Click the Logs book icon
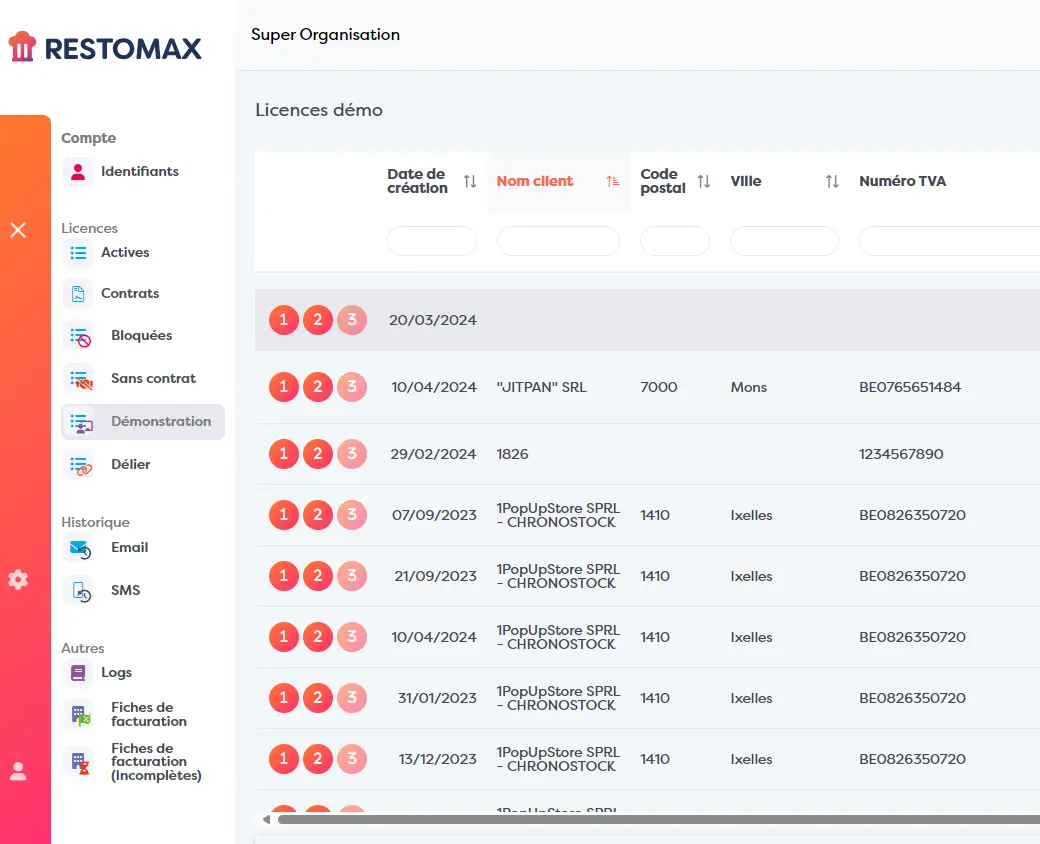The width and height of the screenshot is (1040, 844). pos(78,673)
